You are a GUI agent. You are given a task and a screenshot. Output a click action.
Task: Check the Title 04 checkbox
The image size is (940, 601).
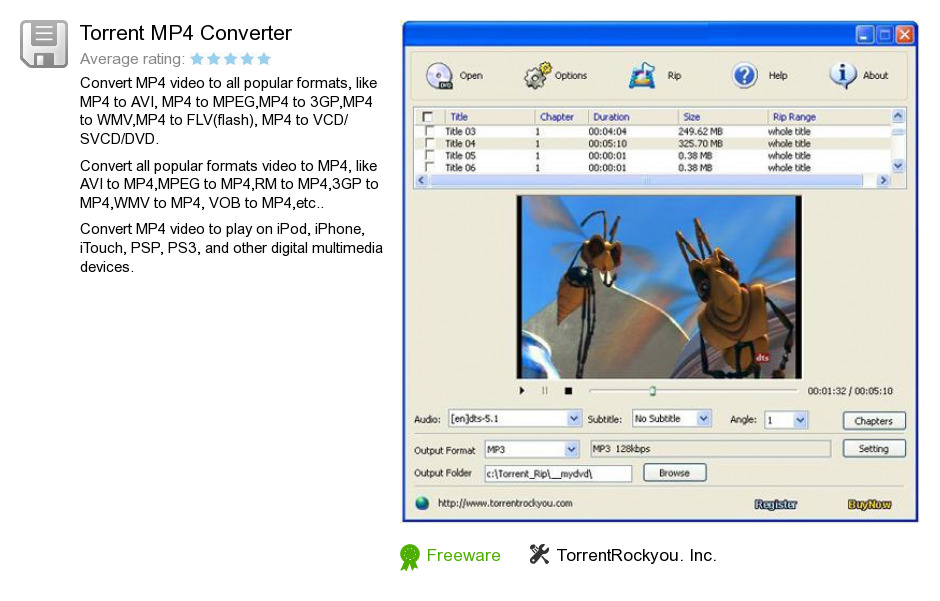coord(429,143)
